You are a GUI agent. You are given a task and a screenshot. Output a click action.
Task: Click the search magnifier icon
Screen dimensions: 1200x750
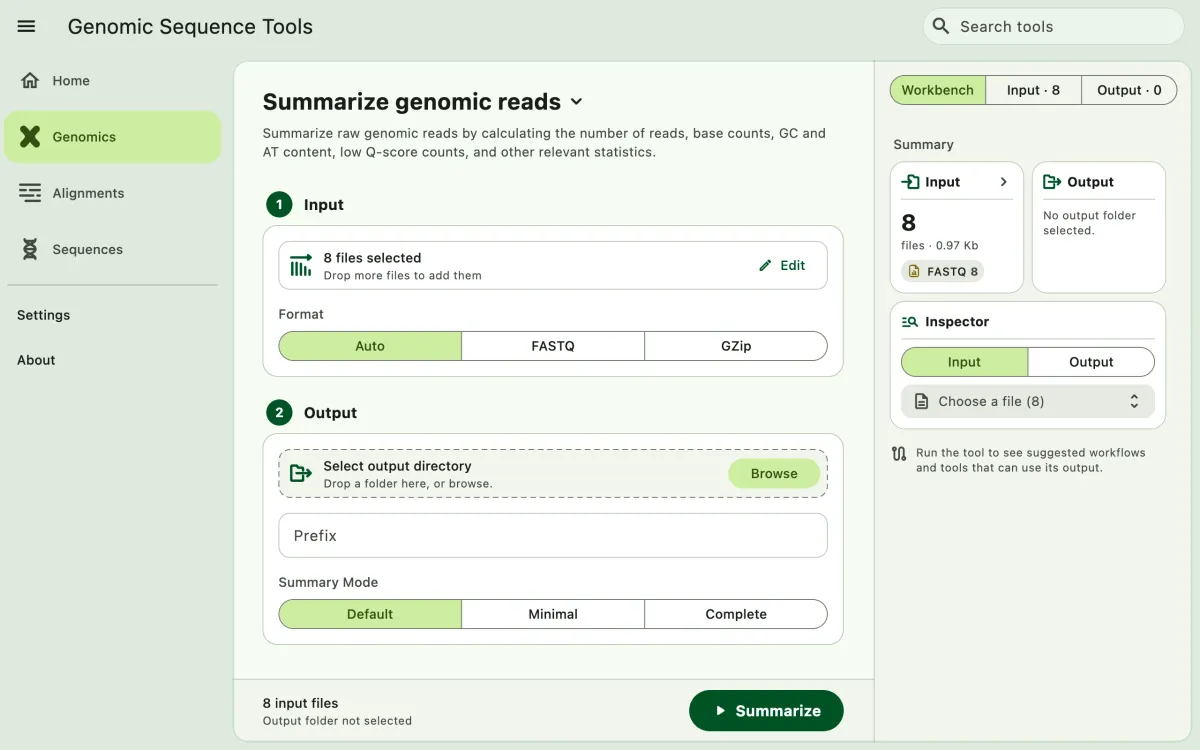[x=940, y=26]
